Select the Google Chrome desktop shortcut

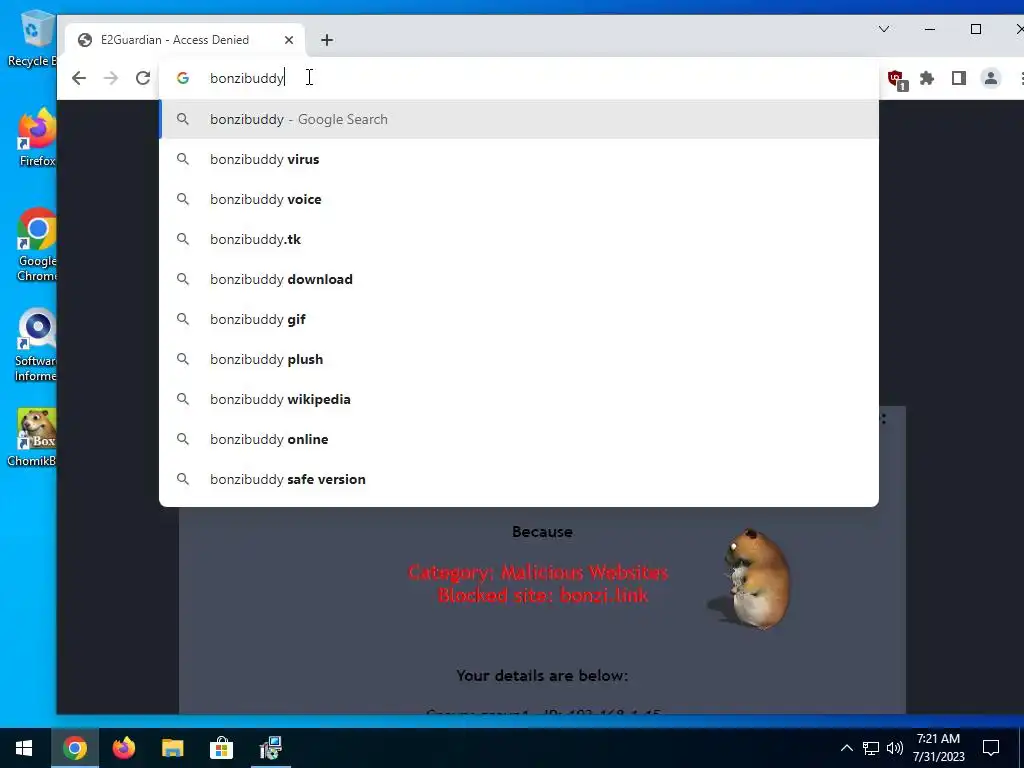click(37, 245)
